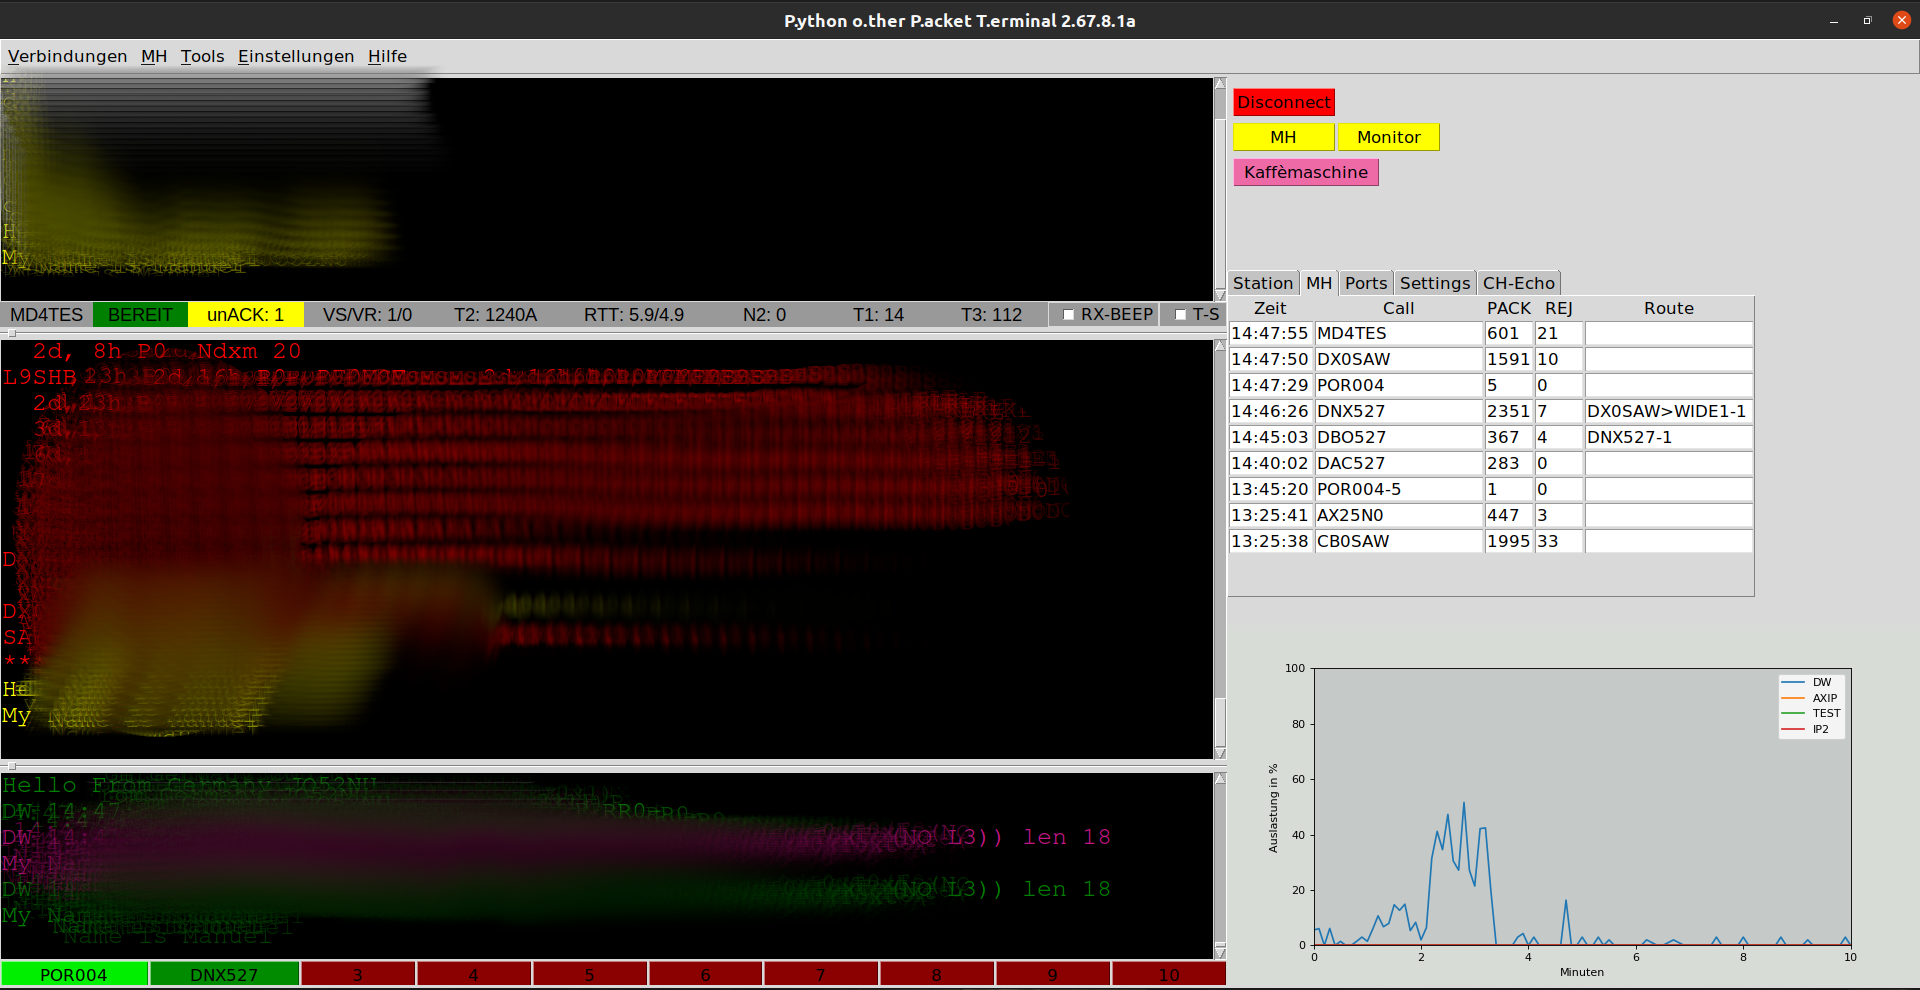Select the CB0SAW row in MH table
The image size is (1920, 990).
[1490, 541]
